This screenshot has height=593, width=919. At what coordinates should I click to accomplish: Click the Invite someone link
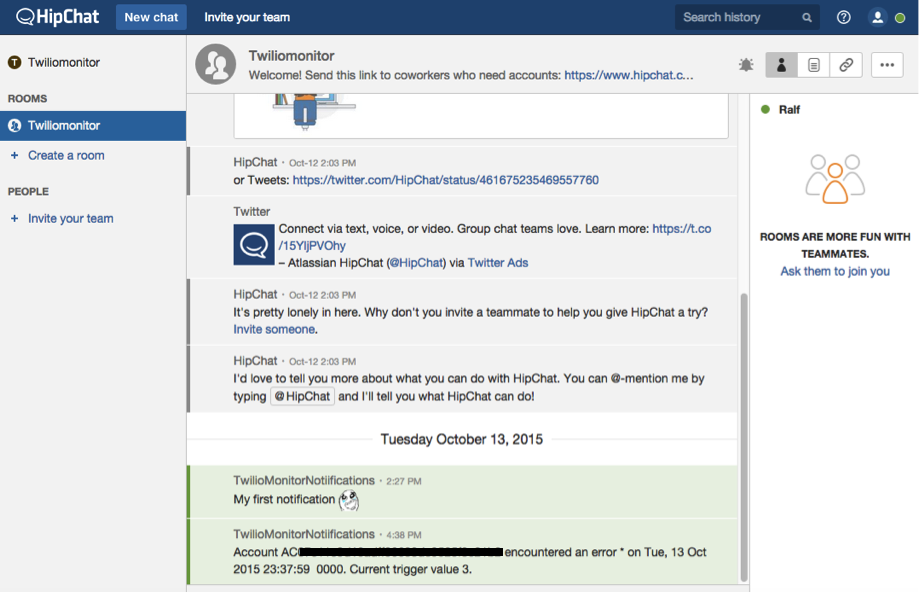click(274, 329)
